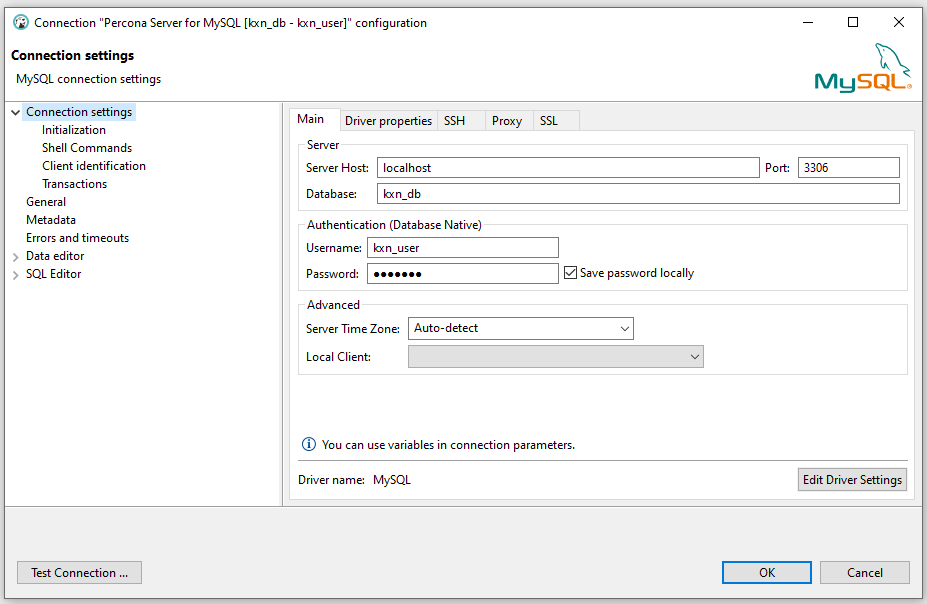Click 'You can use variables in connection parameters.' text

pos(448,444)
